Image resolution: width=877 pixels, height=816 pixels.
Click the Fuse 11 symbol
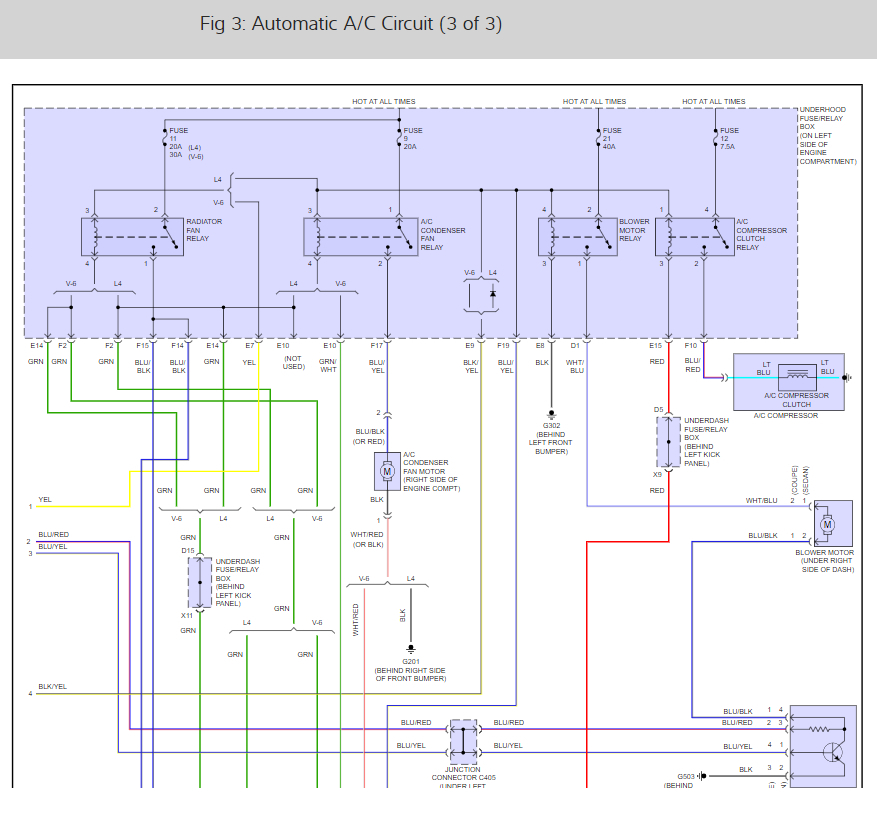coord(165,137)
